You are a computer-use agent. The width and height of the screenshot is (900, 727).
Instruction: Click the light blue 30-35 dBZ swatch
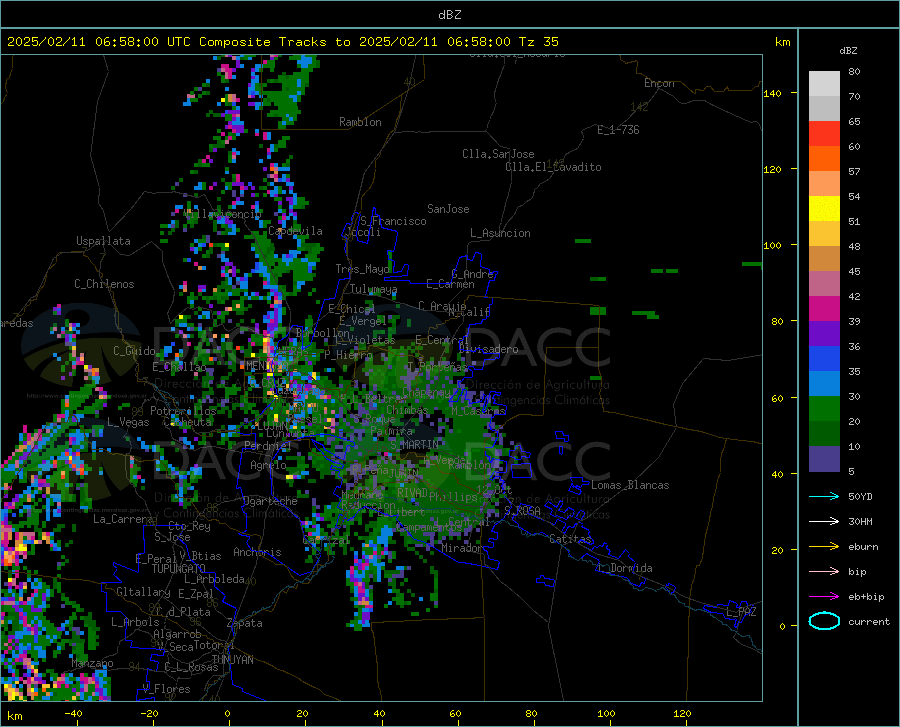(x=824, y=384)
